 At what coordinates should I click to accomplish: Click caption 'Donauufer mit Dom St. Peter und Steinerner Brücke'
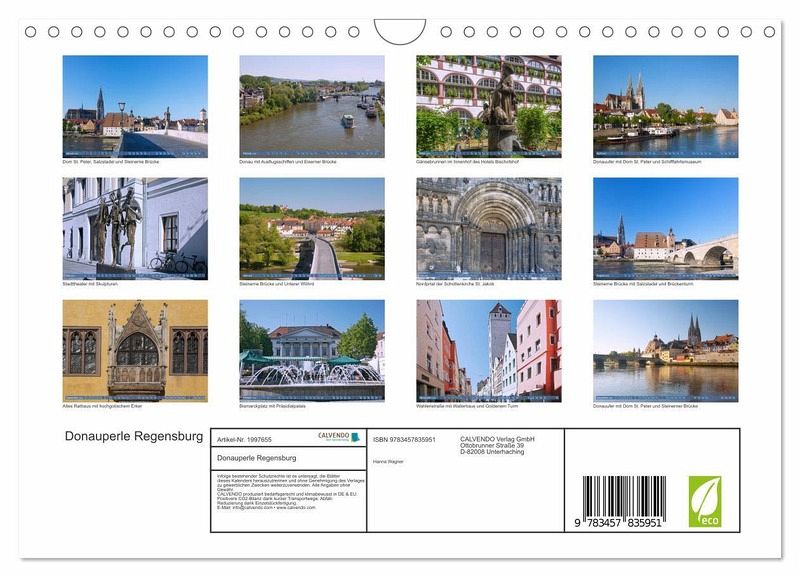coord(645,406)
